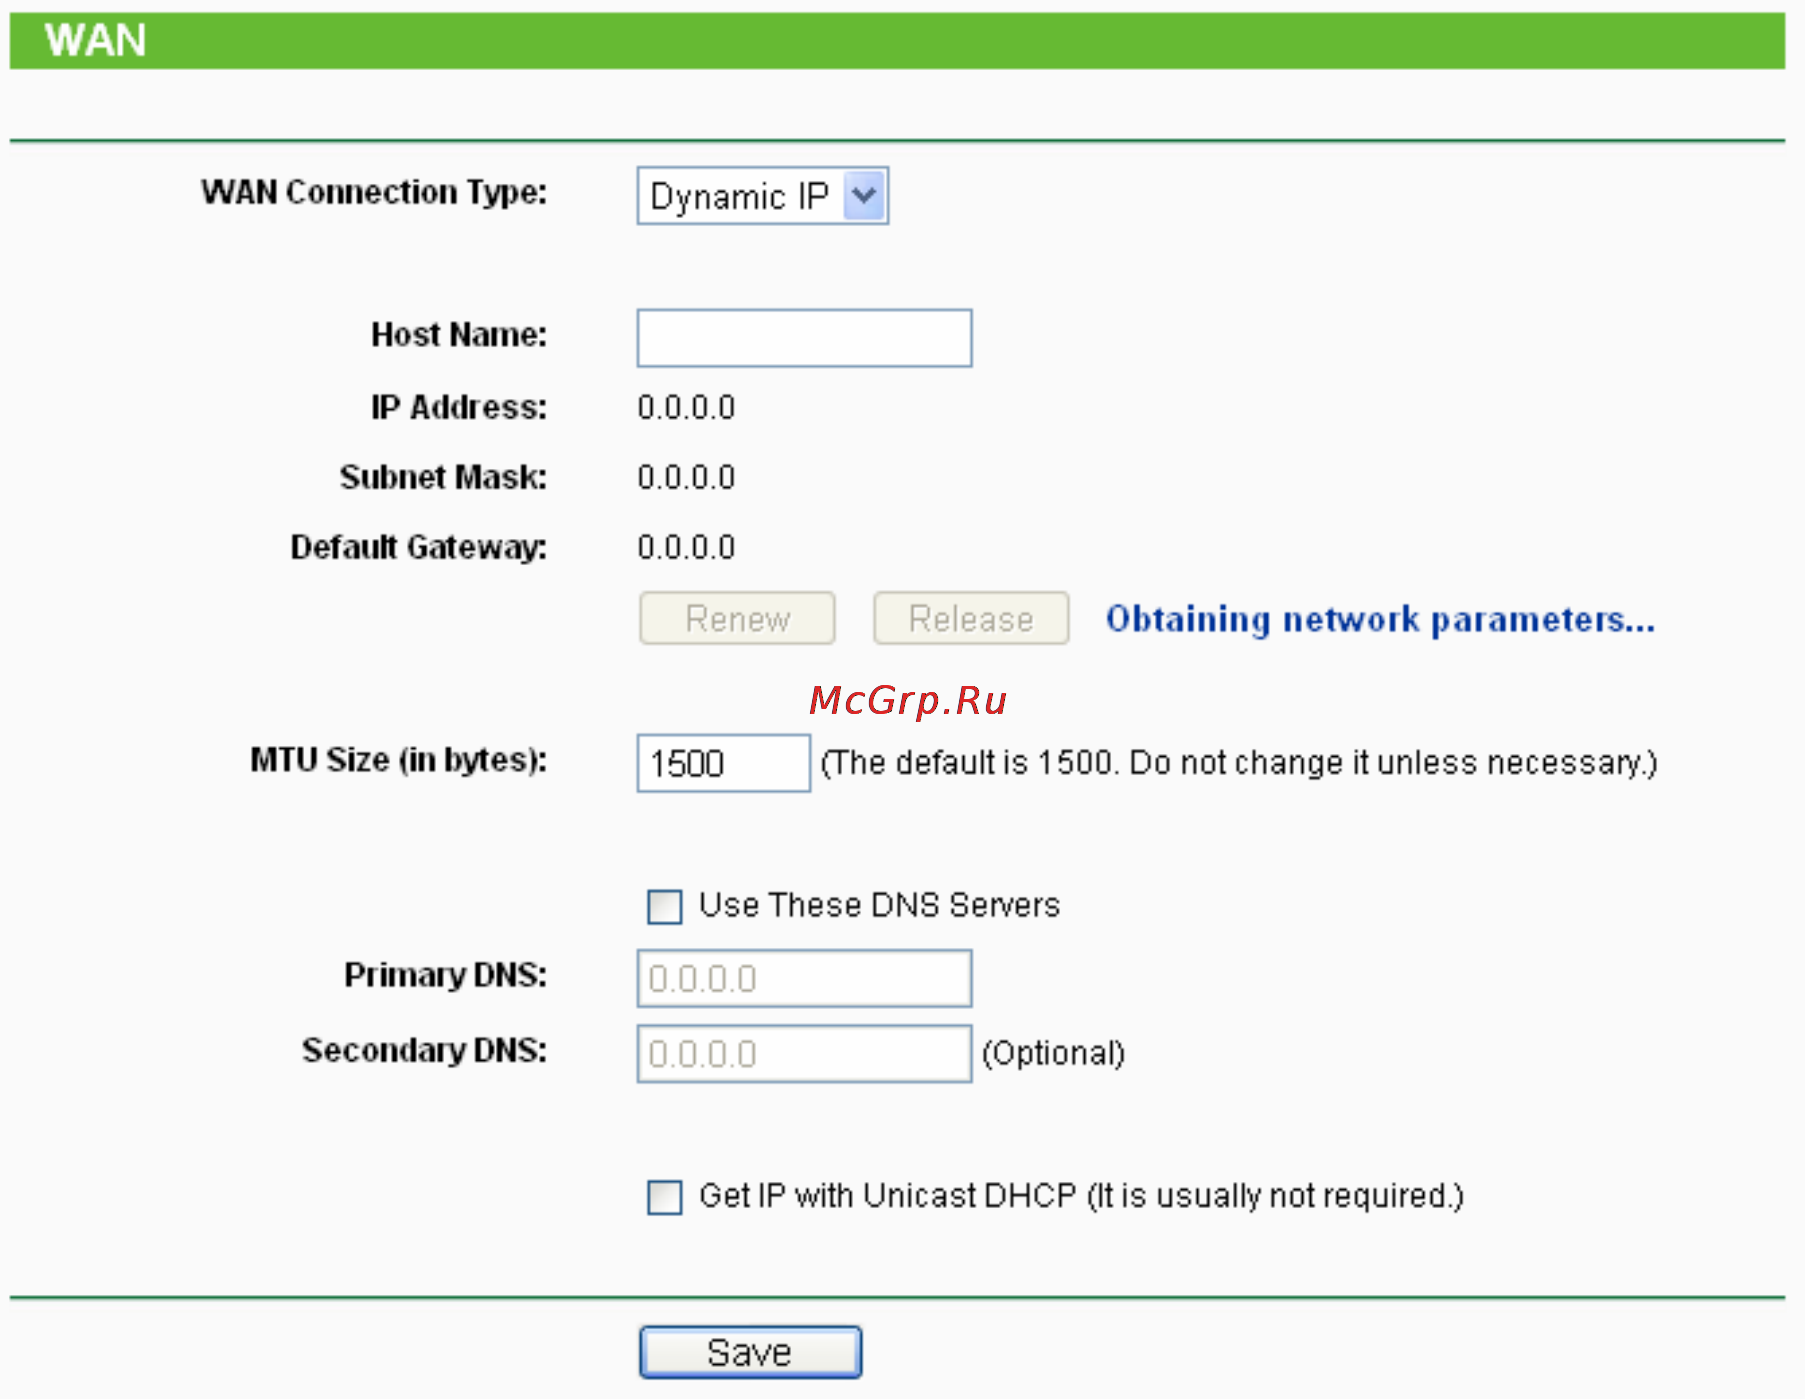
Task: Enable Use These DNS Servers checkbox
Action: [665, 907]
